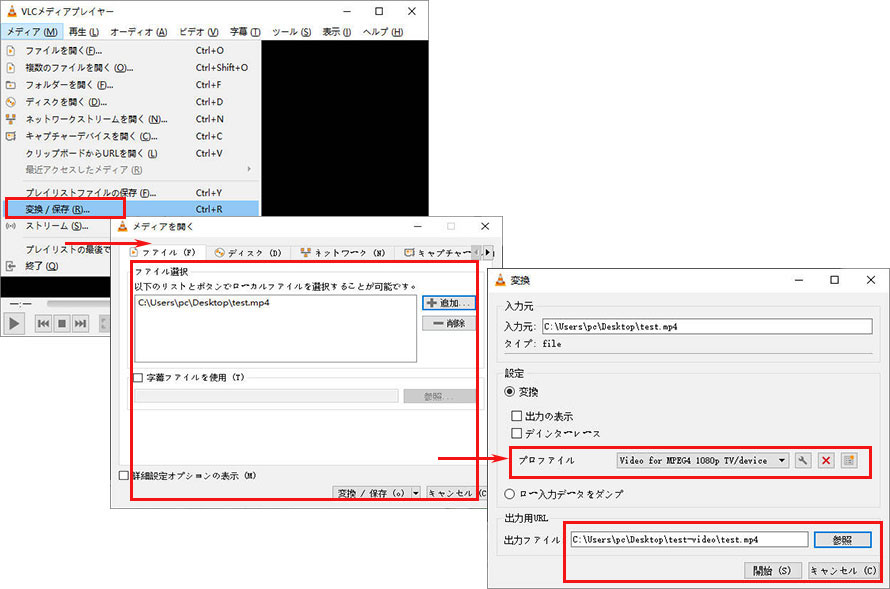Click 変換 / 保存 button in open media dialog
This screenshot has width=890, height=589.
click(371, 493)
